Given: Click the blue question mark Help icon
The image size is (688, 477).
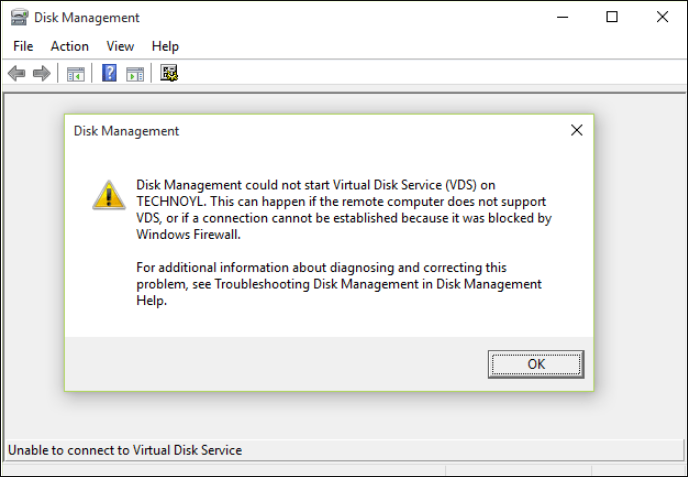Looking at the screenshot, I should [x=109, y=73].
